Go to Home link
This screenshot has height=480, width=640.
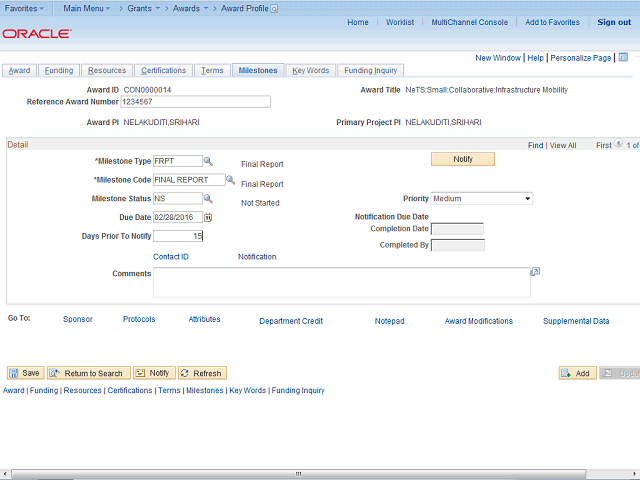pyautogui.click(x=358, y=22)
